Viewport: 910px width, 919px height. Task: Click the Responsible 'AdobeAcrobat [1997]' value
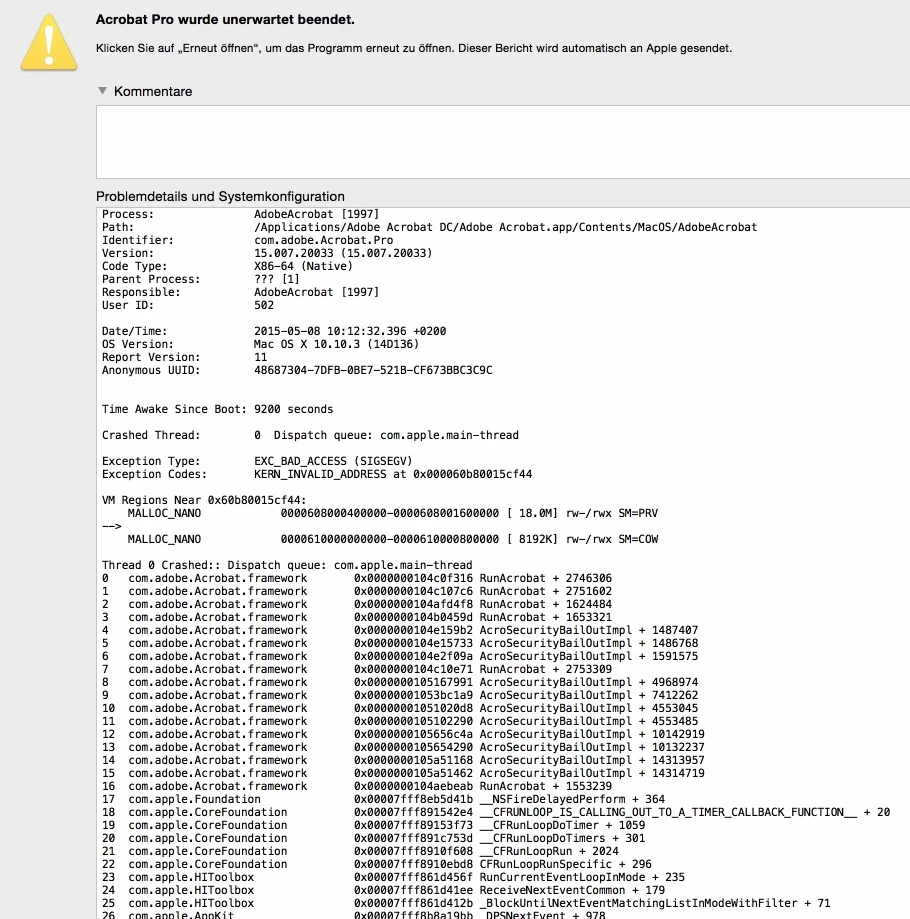(x=316, y=292)
